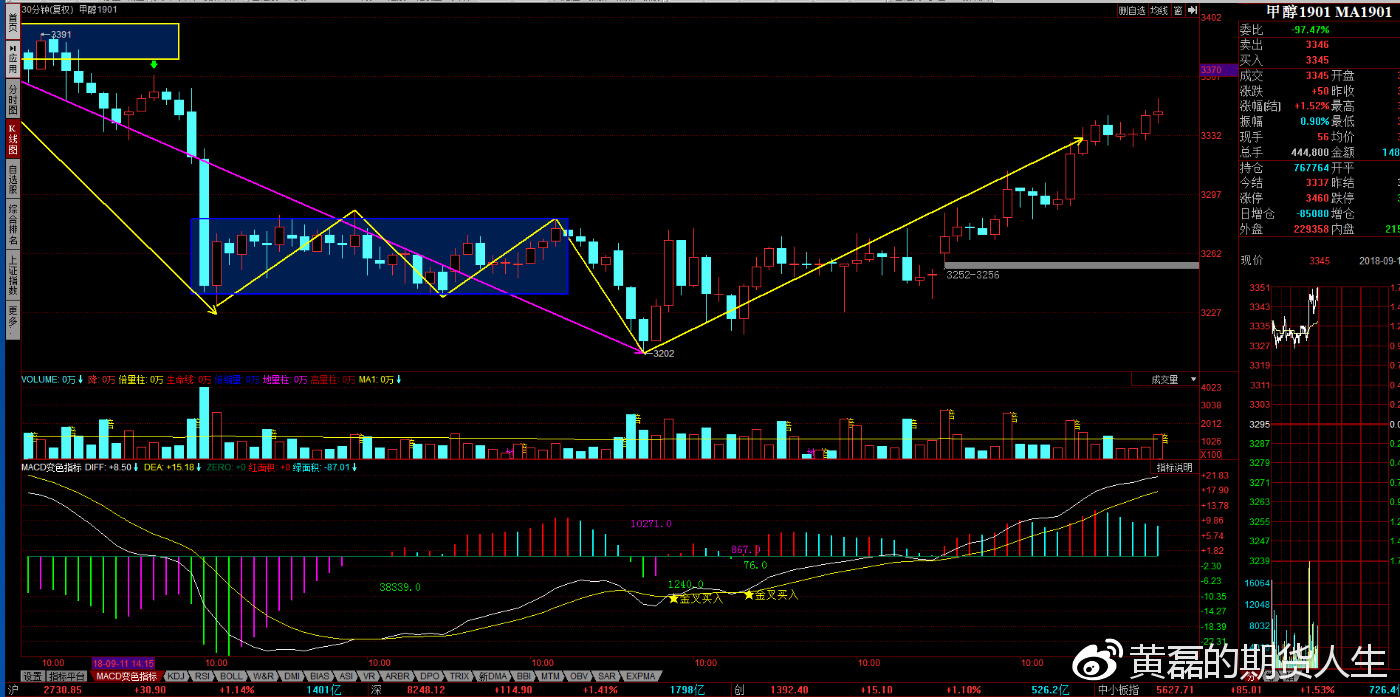Select the OBV indicator tab

(x=579, y=677)
